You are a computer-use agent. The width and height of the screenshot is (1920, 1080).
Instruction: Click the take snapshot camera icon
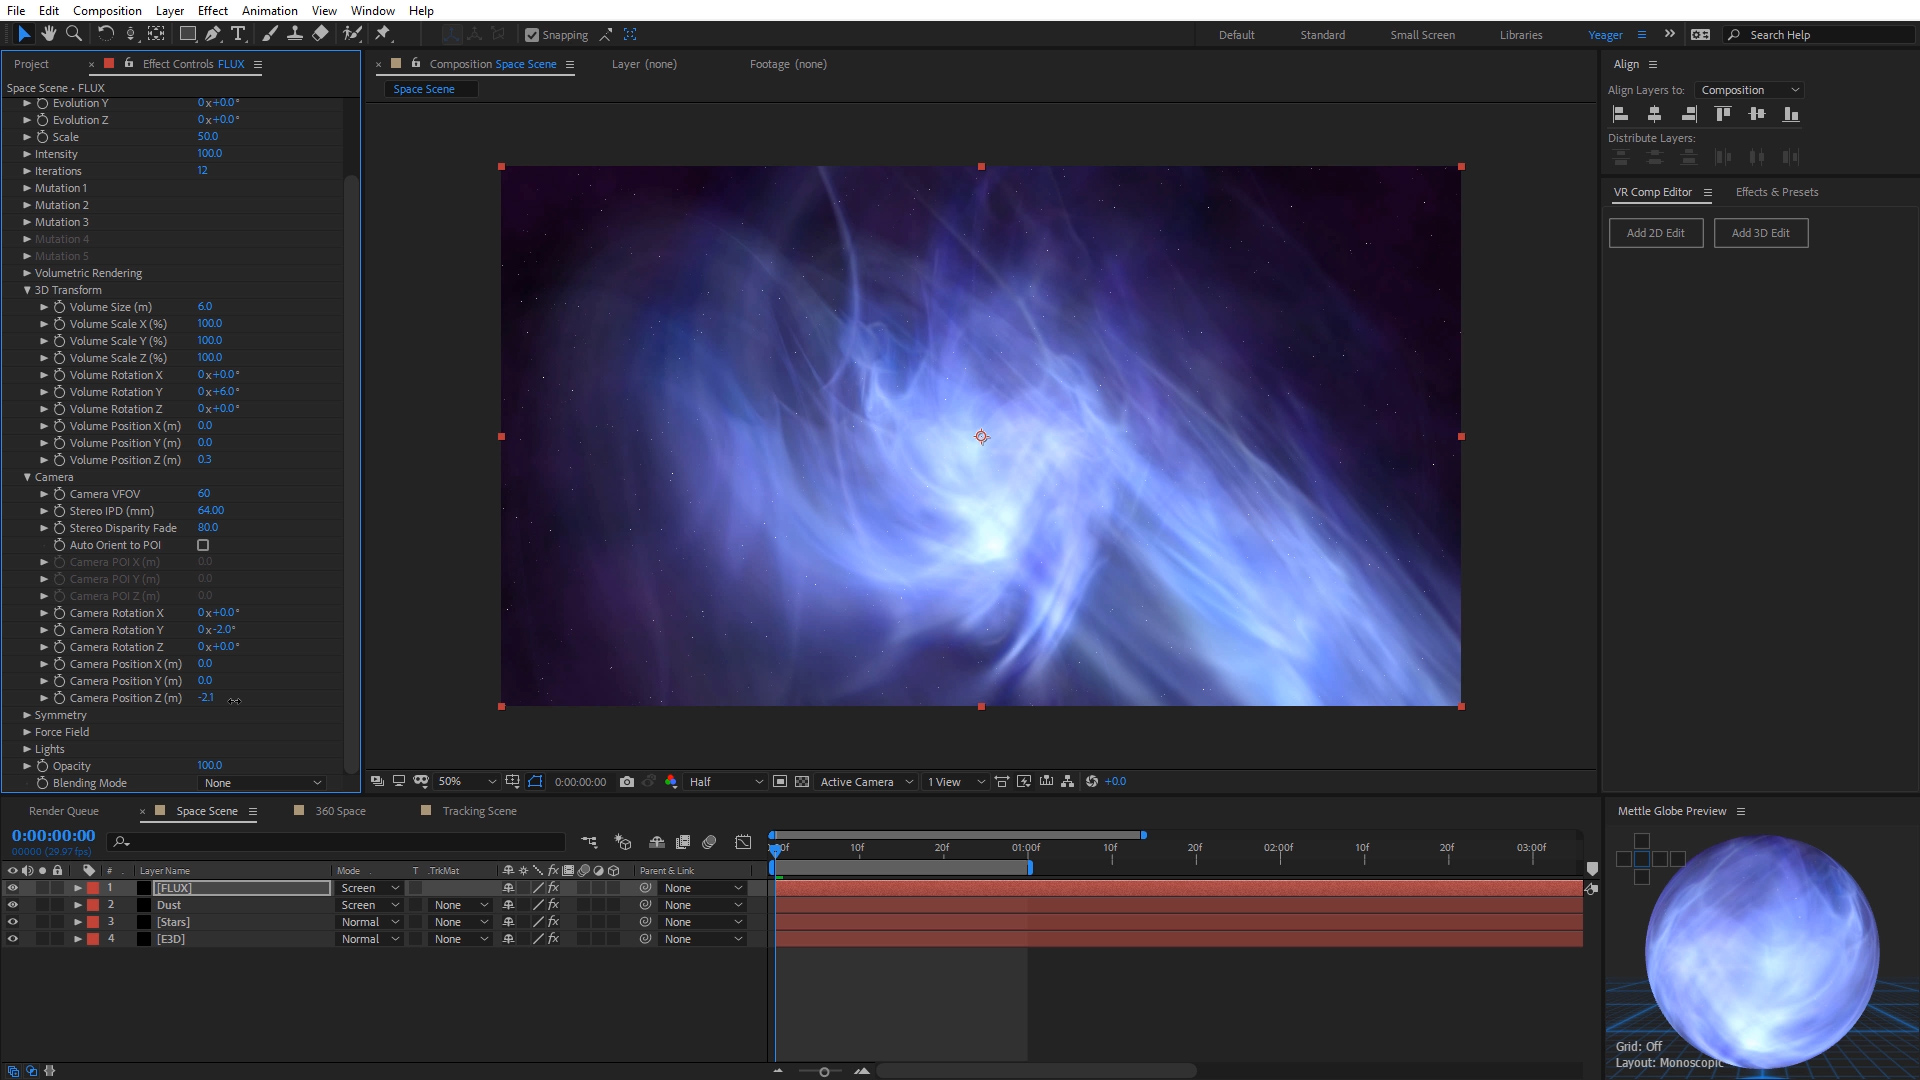pyautogui.click(x=627, y=782)
